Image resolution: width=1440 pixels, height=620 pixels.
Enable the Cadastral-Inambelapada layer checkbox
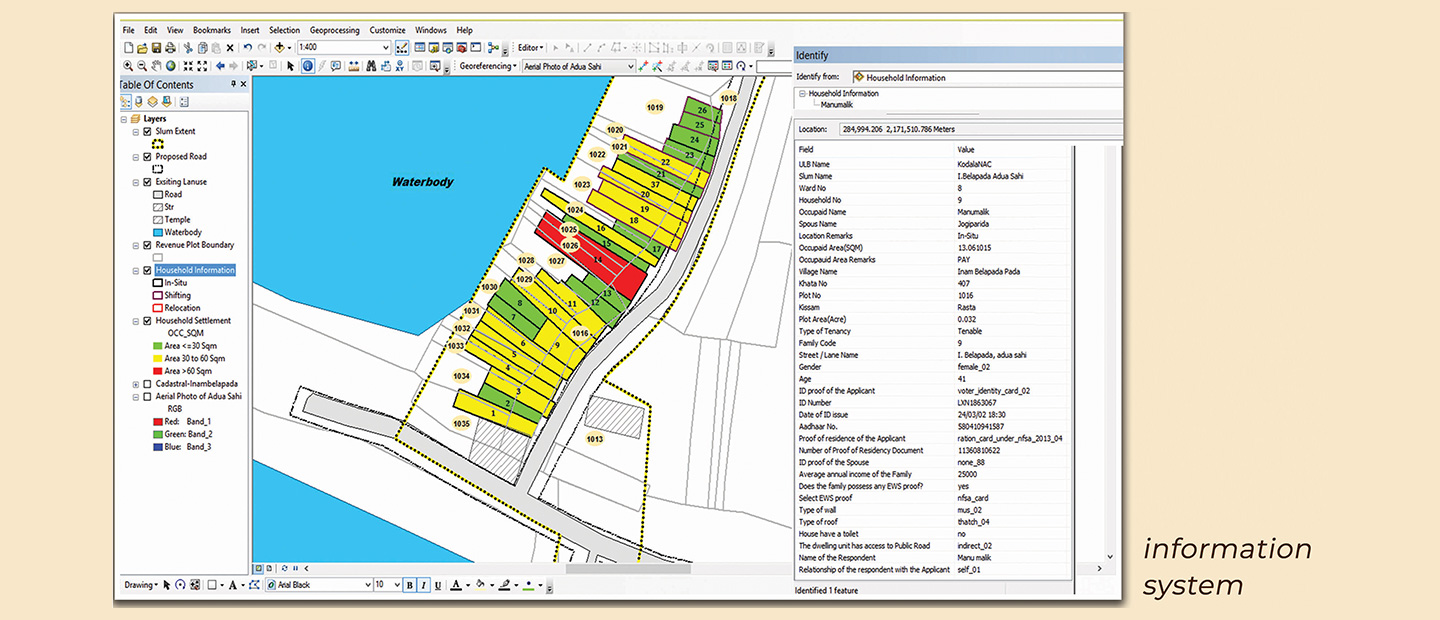[148, 384]
